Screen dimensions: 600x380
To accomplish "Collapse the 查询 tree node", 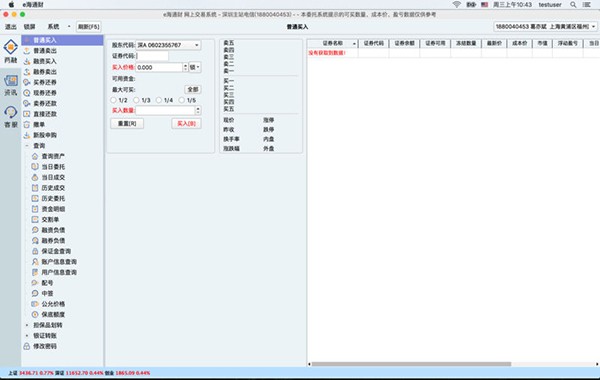I will (27, 146).
